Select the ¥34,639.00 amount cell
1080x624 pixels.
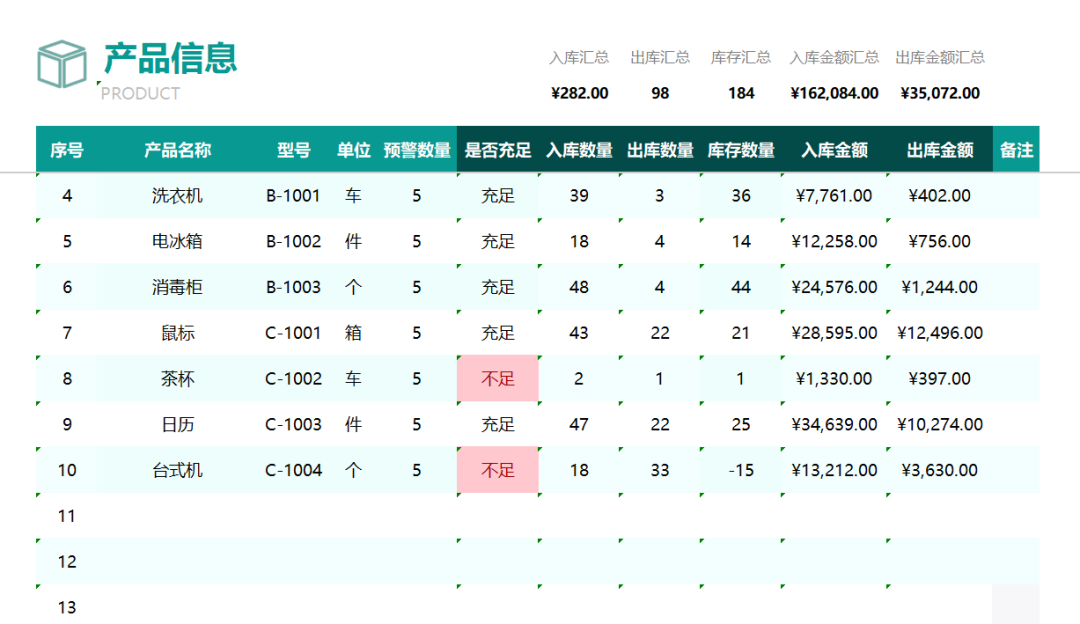(834, 424)
